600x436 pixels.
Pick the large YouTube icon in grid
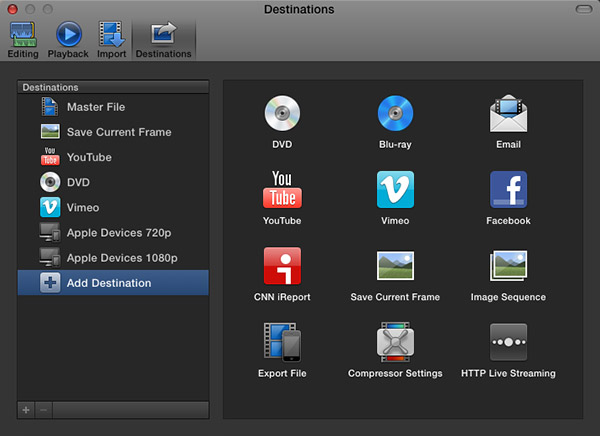pyautogui.click(x=282, y=189)
